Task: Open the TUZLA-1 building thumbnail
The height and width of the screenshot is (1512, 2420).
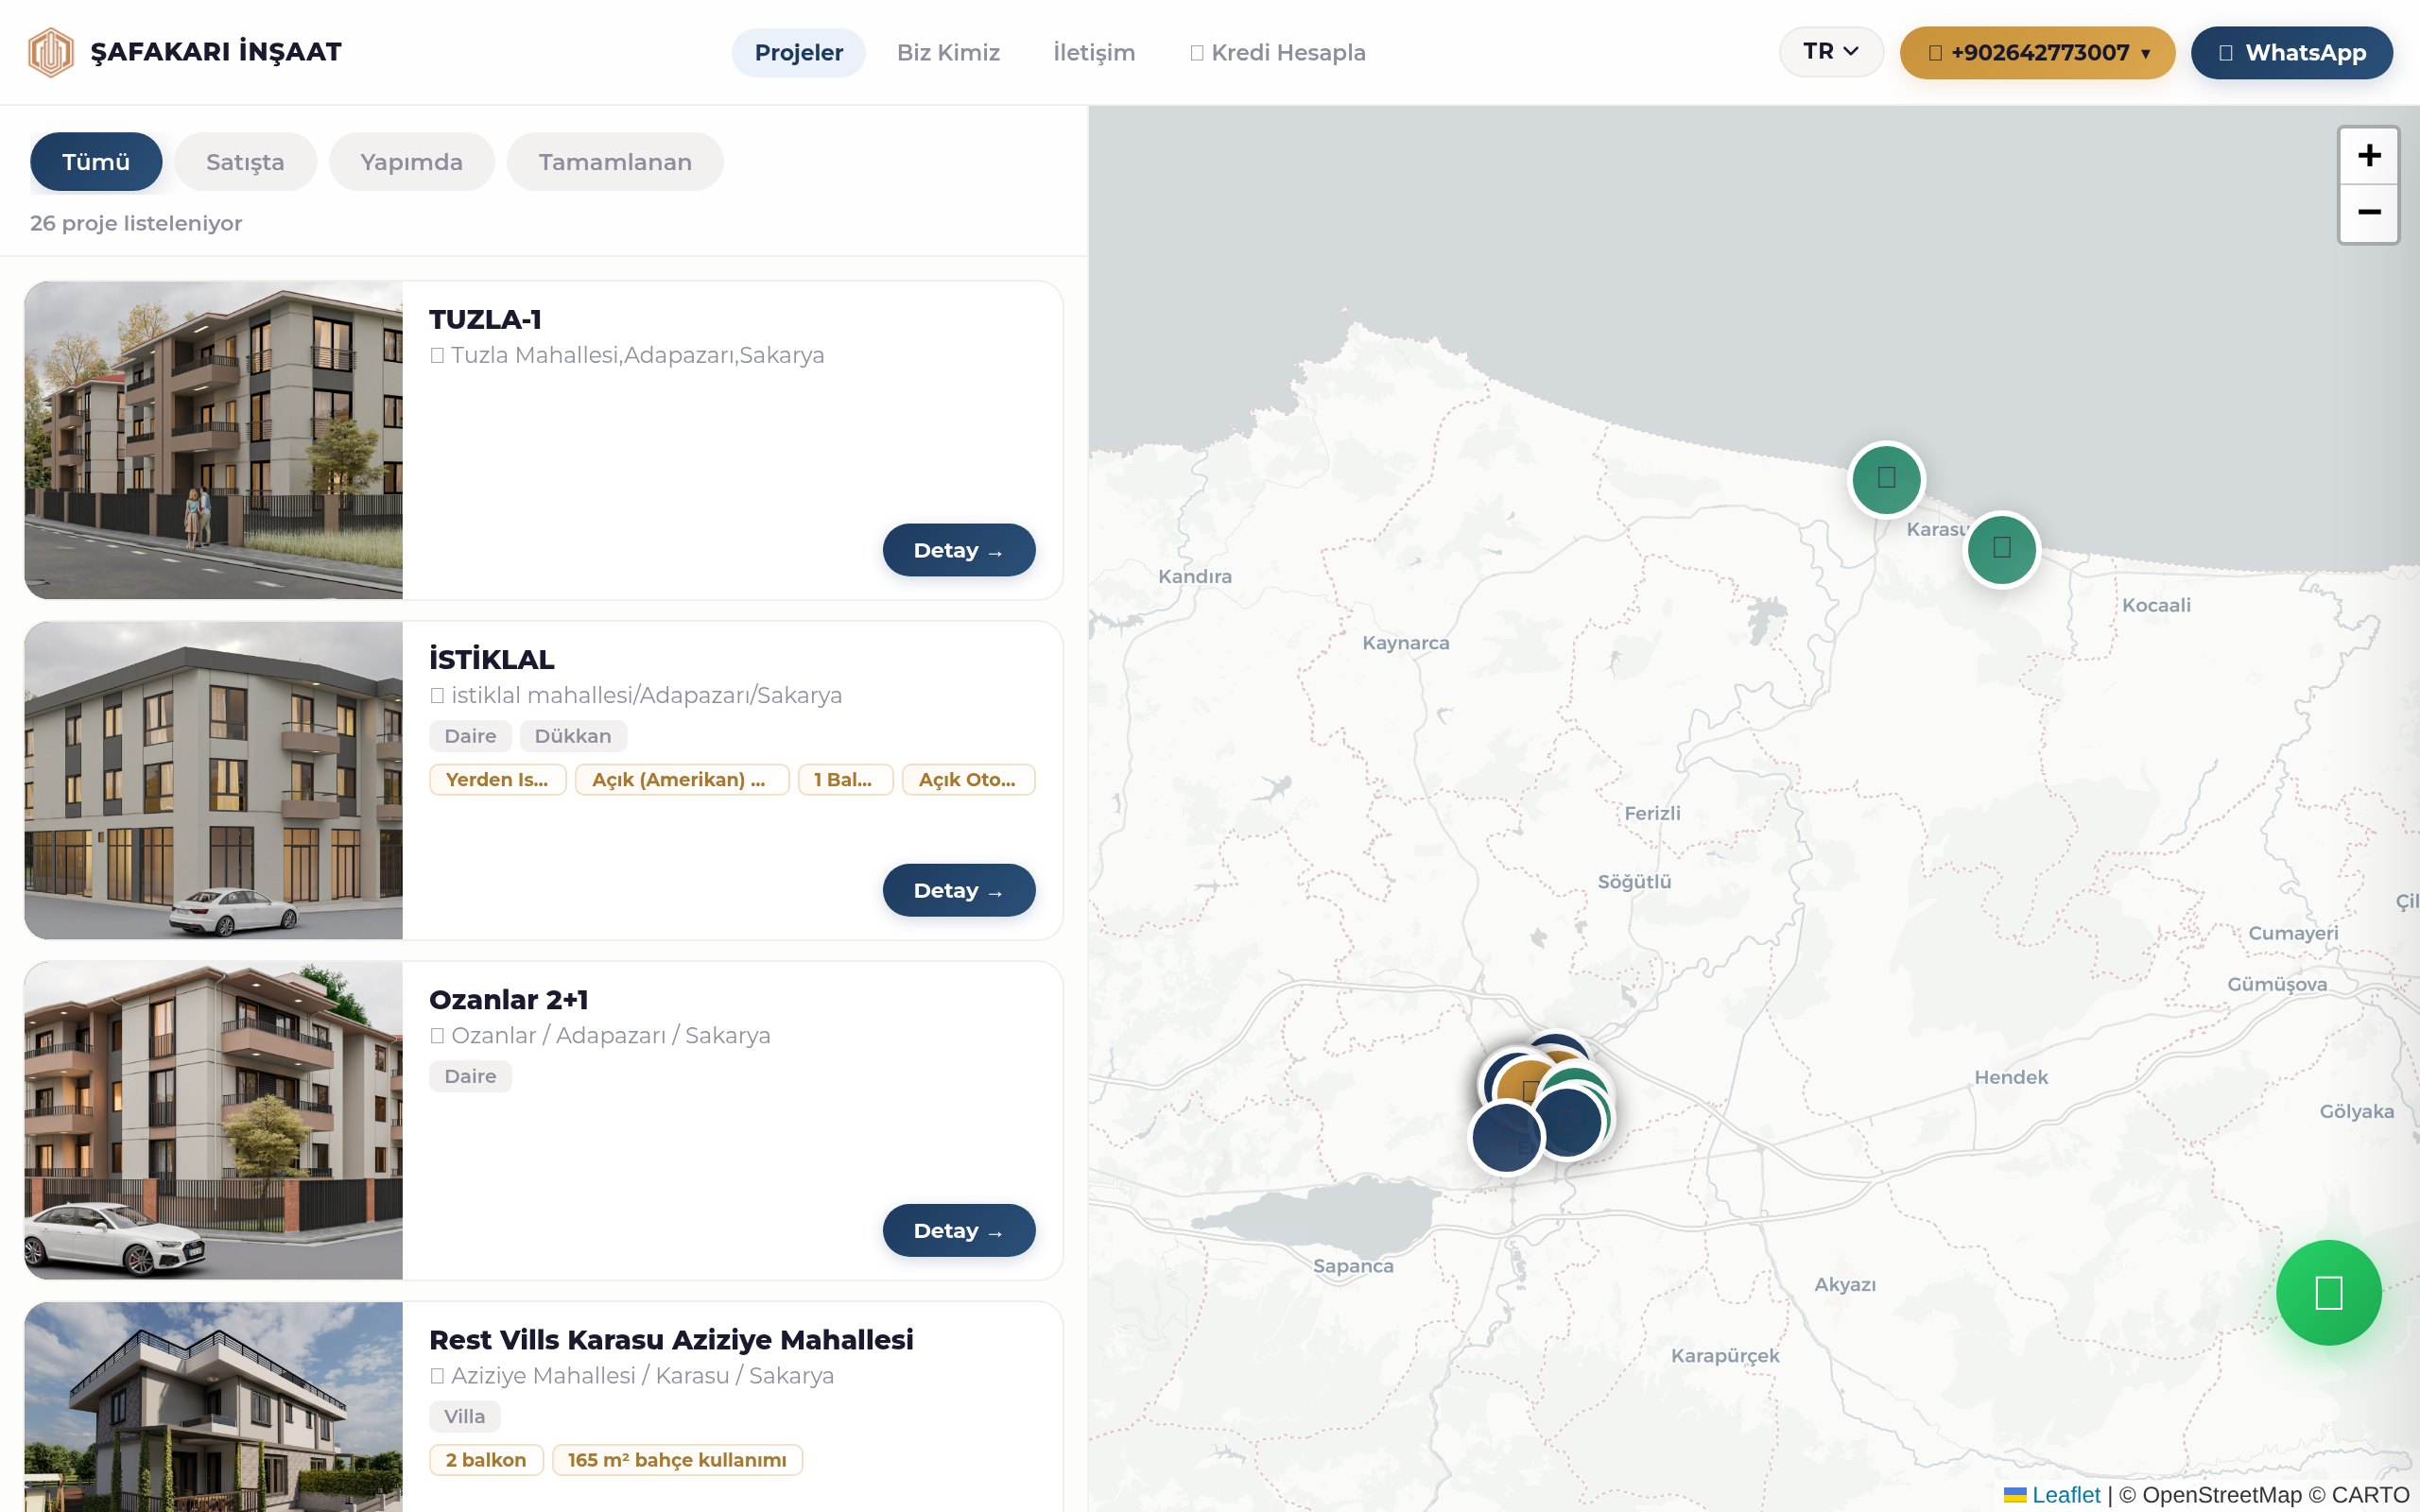Action: click(214, 440)
